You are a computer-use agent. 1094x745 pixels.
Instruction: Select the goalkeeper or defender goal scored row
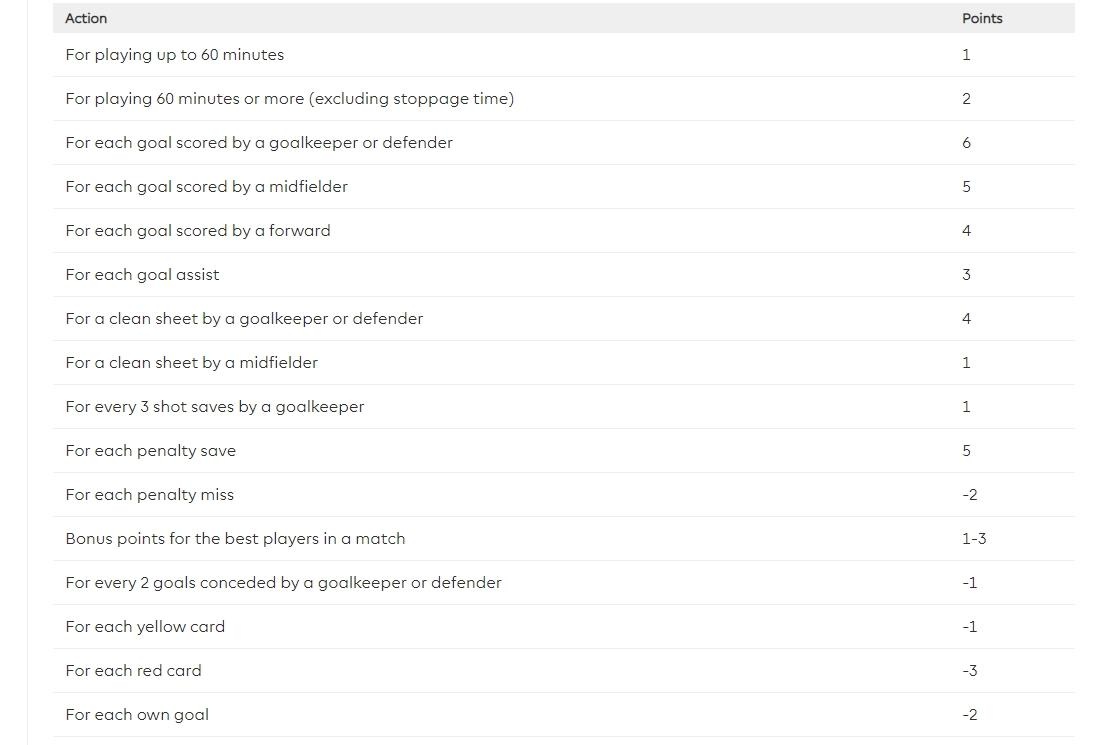click(x=259, y=143)
